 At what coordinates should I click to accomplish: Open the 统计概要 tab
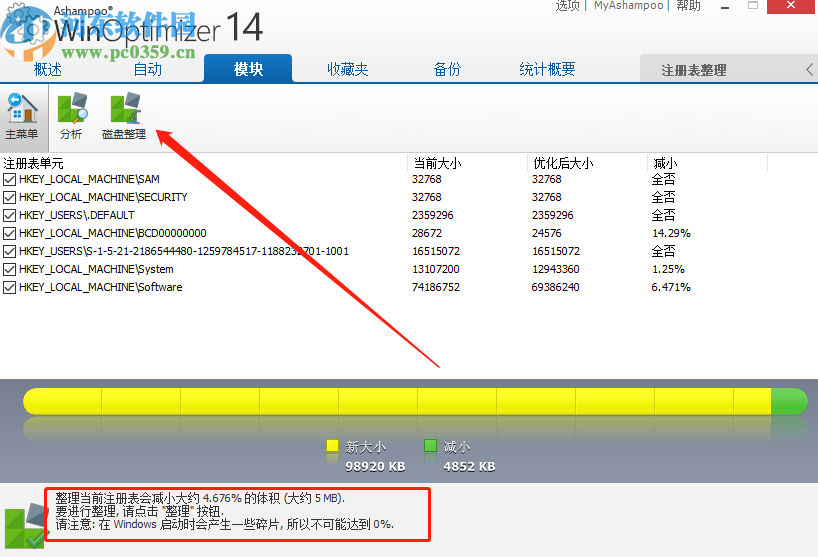(547, 69)
